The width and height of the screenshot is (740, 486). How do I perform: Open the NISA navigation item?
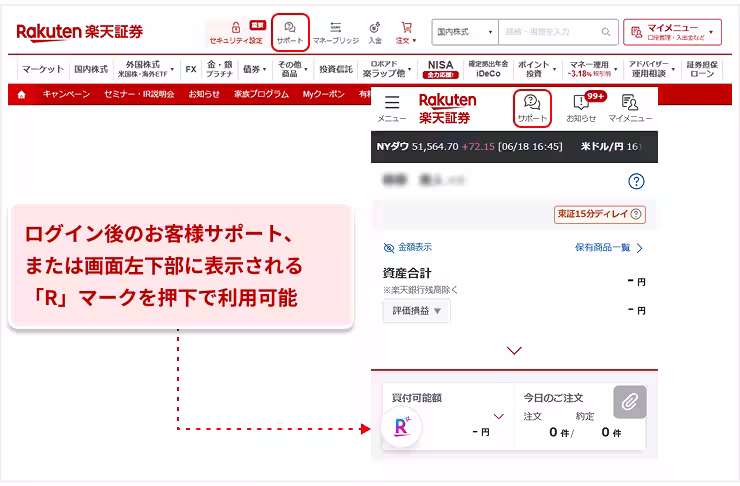pos(440,69)
